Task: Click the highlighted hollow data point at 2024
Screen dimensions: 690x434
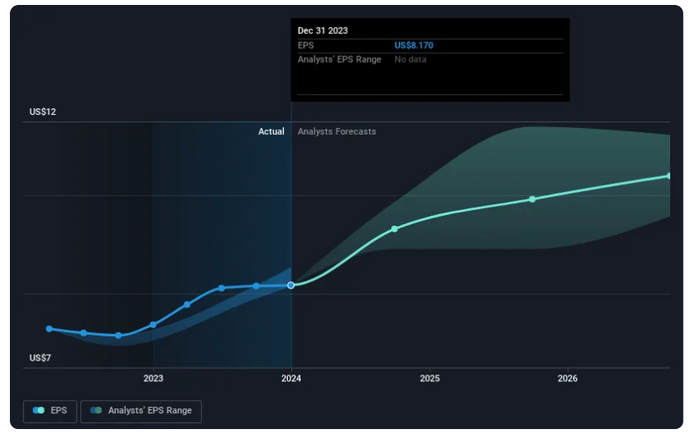Action: tap(291, 285)
